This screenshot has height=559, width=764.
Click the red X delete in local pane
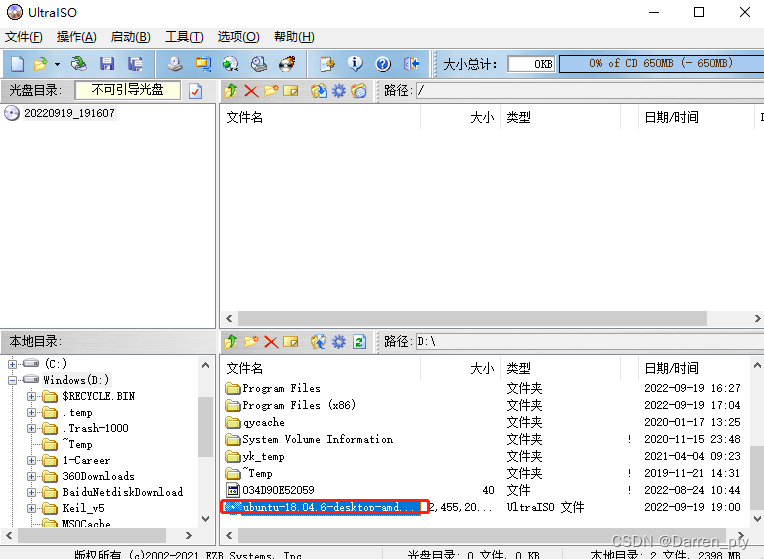click(271, 342)
